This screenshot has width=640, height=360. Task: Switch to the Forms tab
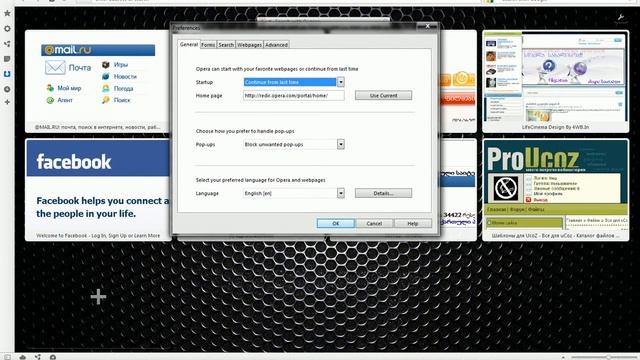click(x=208, y=45)
